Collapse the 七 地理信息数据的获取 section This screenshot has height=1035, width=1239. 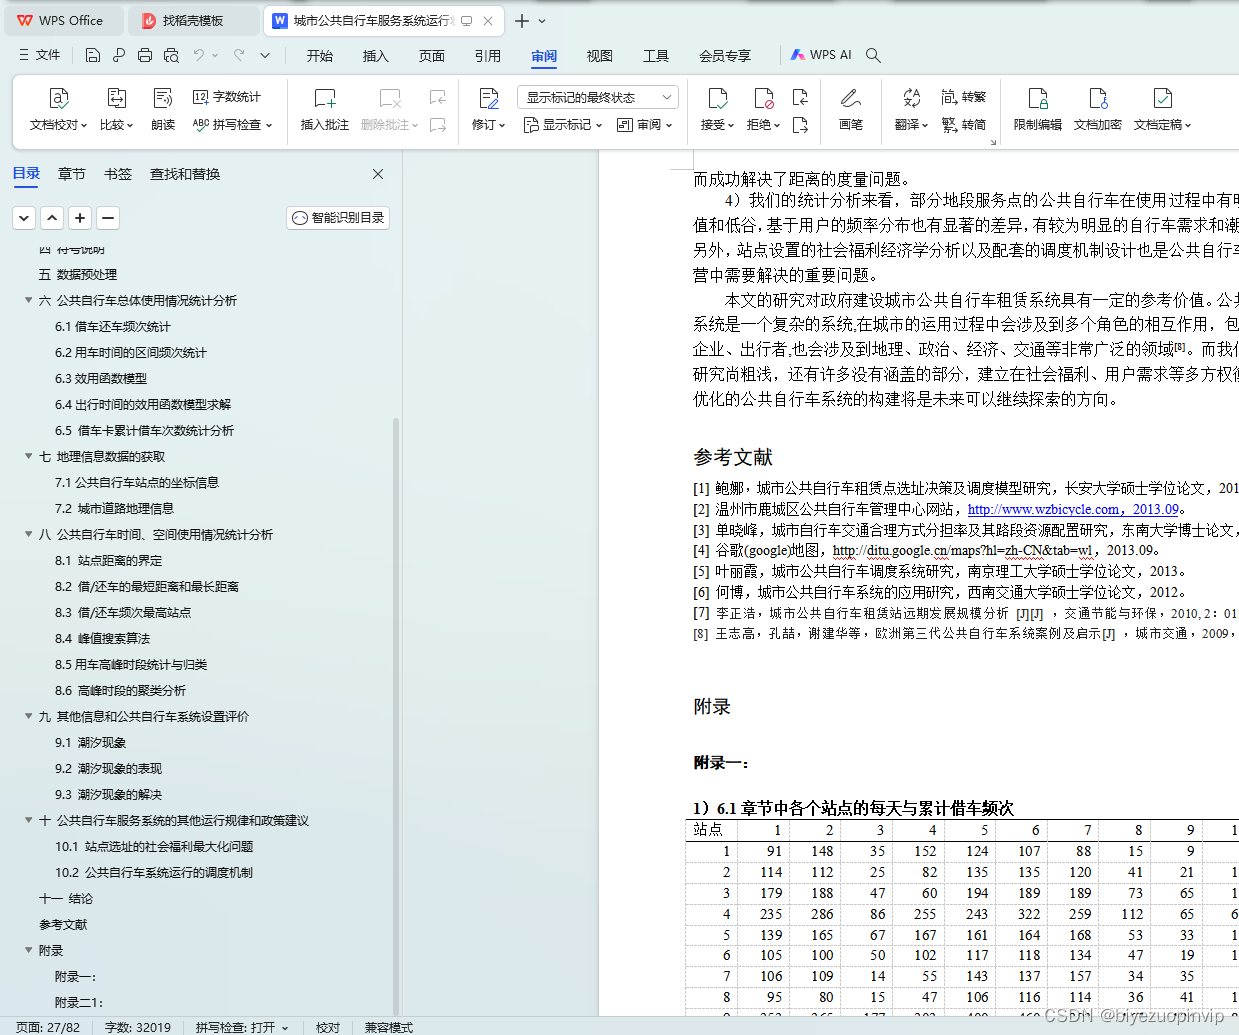[x=29, y=456]
